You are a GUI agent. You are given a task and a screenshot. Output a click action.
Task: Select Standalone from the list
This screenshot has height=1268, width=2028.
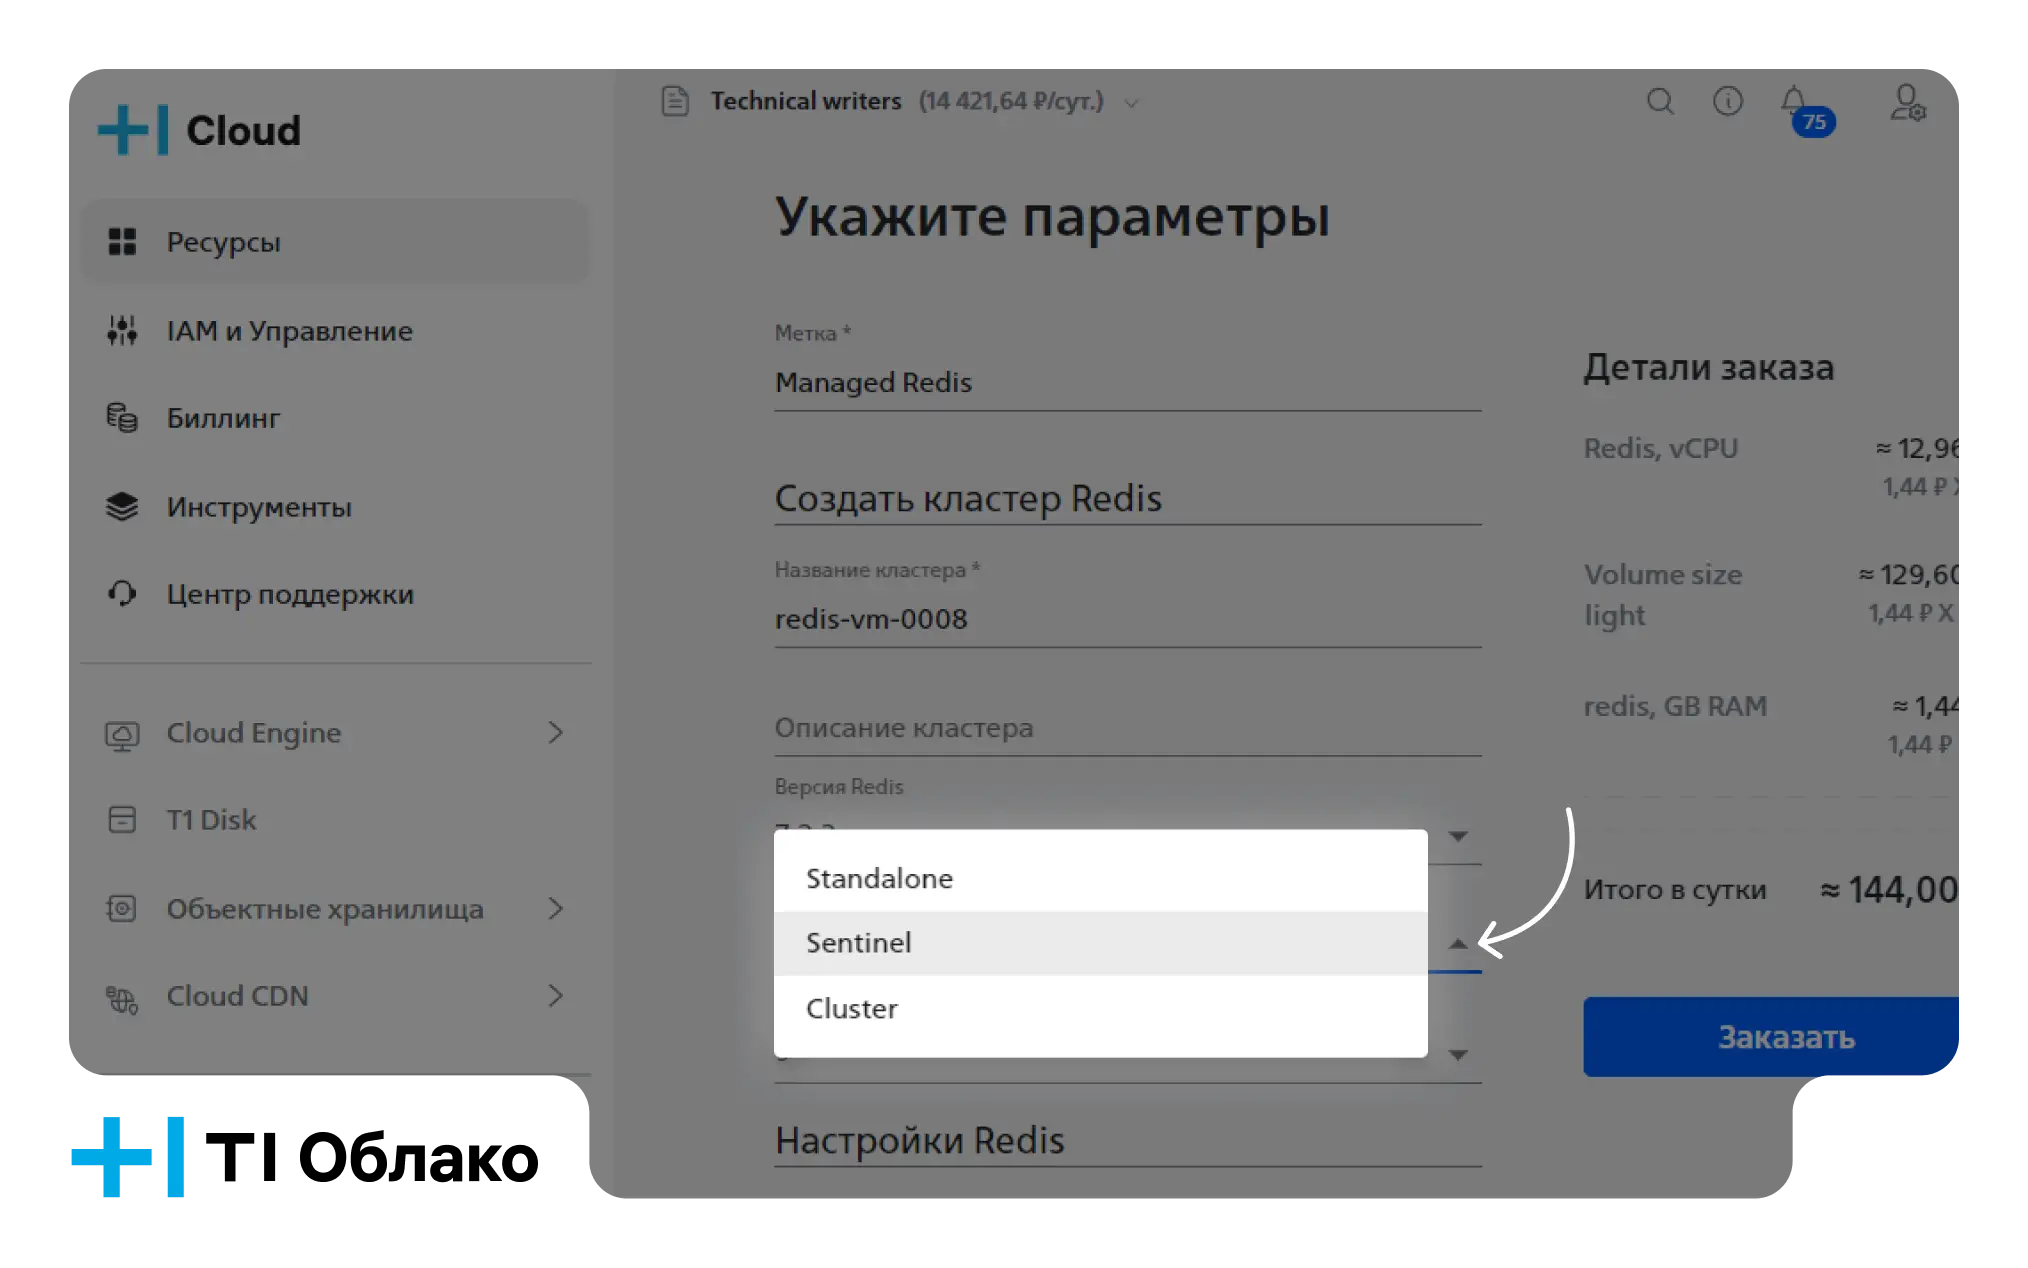click(x=1101, y=878)
